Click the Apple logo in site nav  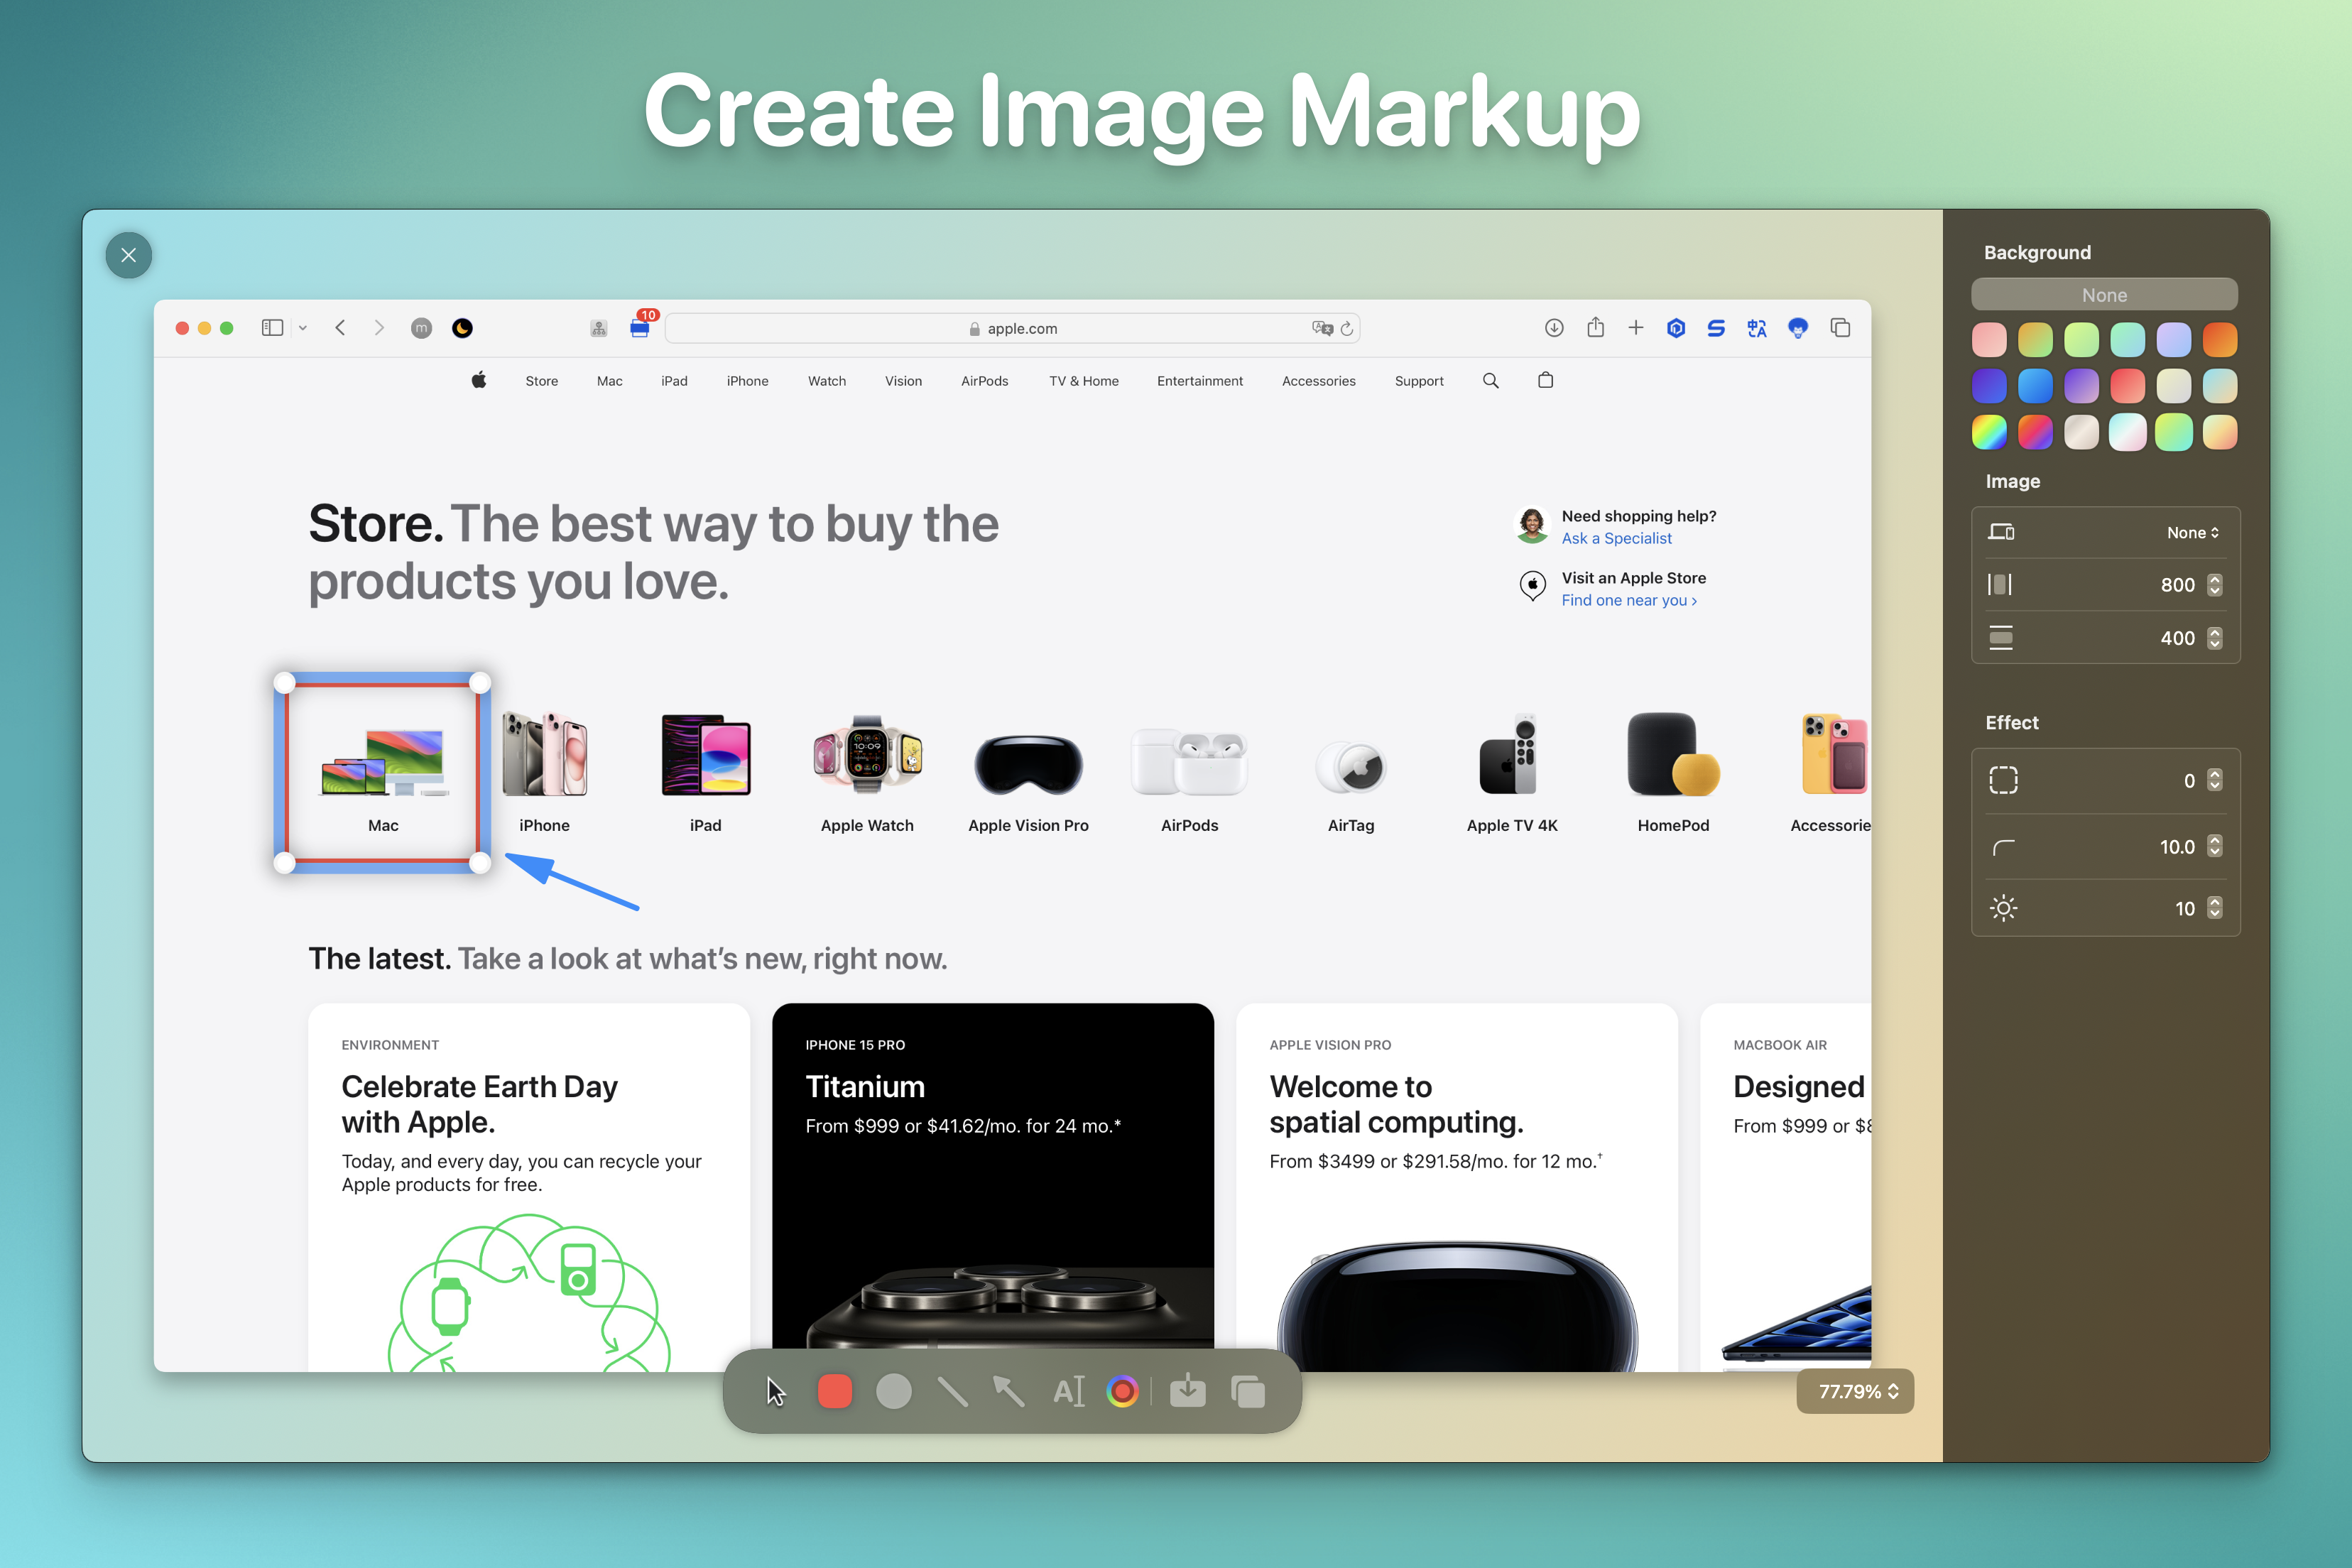tap(479, 380)
